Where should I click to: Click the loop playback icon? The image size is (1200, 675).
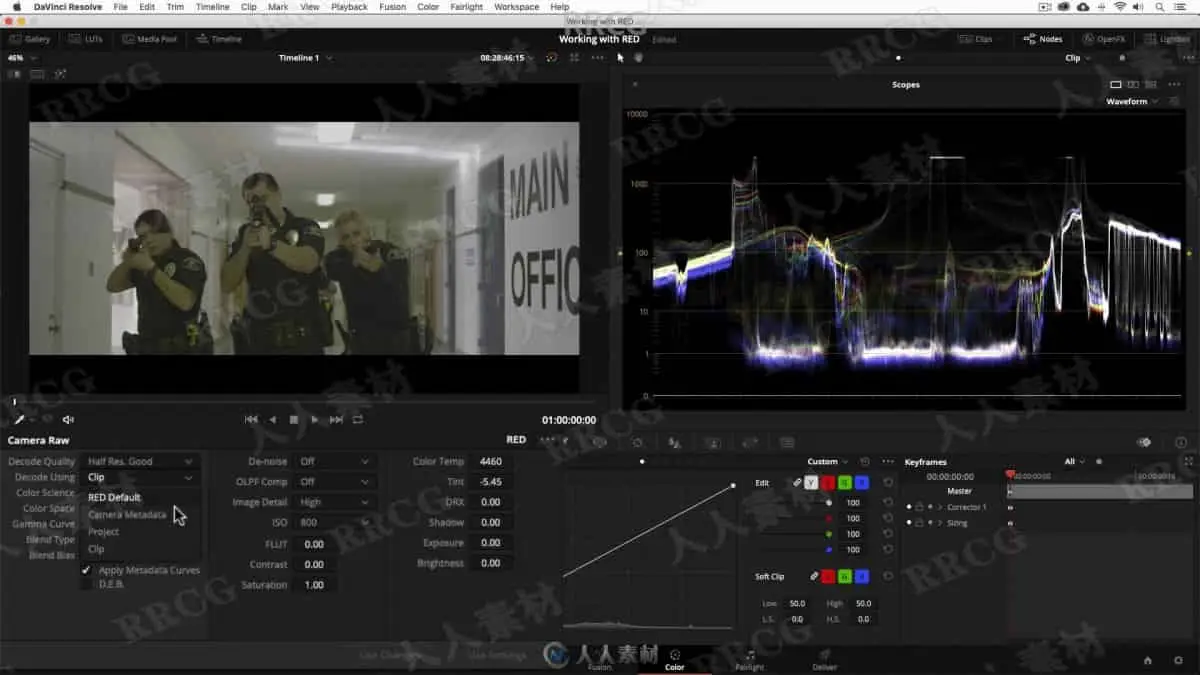click(358, 420)
